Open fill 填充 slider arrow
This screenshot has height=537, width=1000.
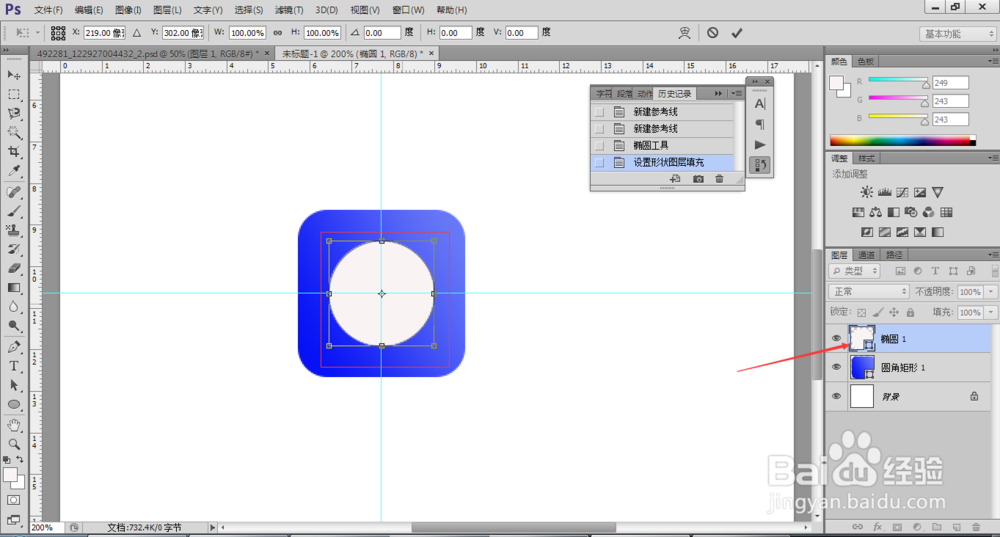pyautogui.click(x=990, y=313)
